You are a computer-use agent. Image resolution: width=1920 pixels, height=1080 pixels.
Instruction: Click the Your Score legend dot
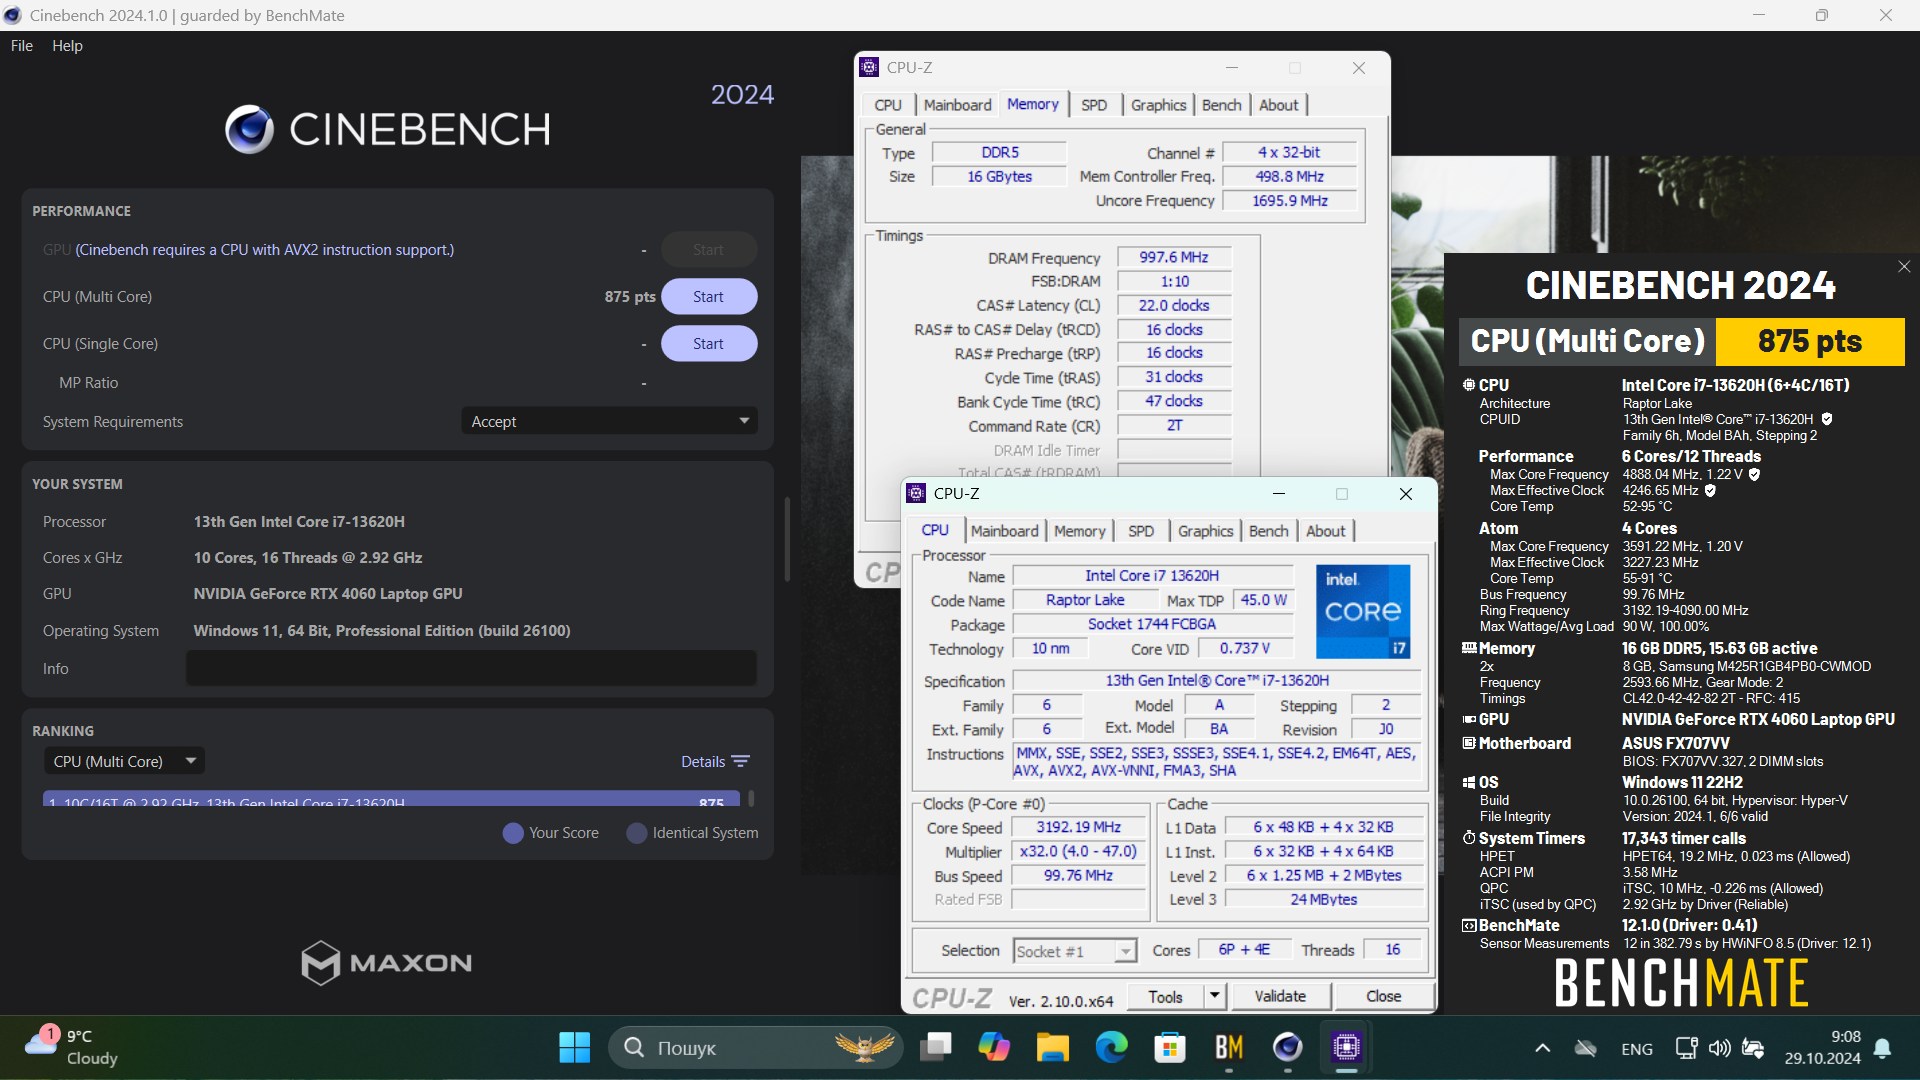pos(513,833)
